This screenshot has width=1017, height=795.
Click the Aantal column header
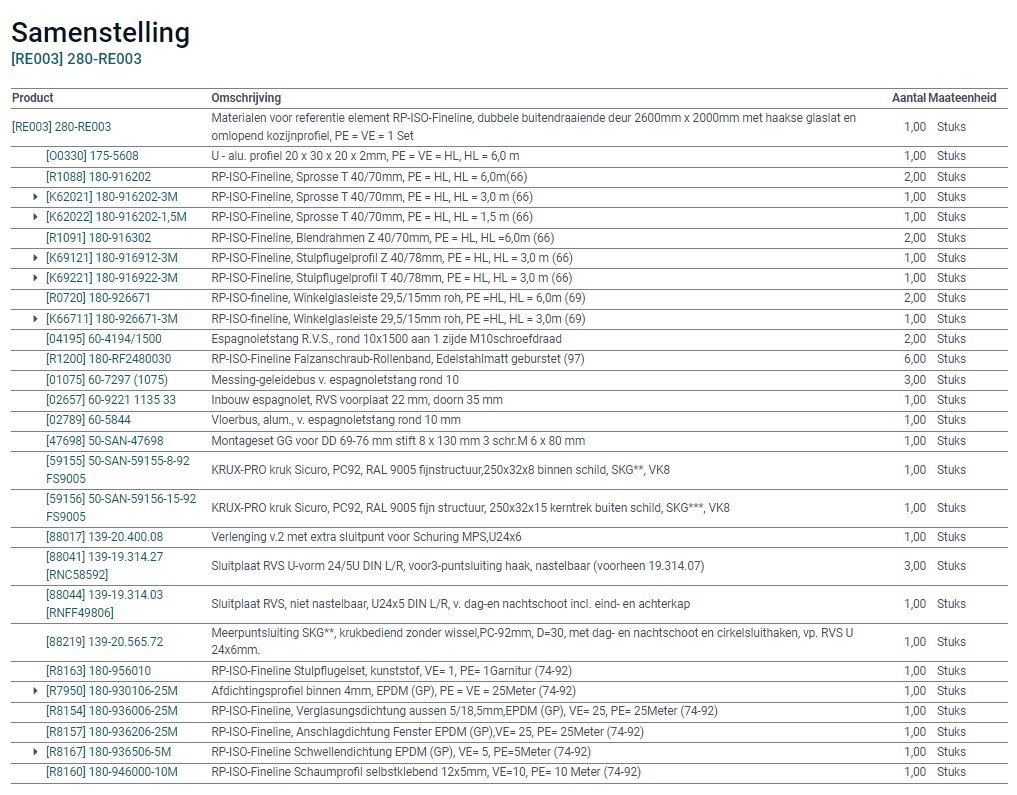909,98
